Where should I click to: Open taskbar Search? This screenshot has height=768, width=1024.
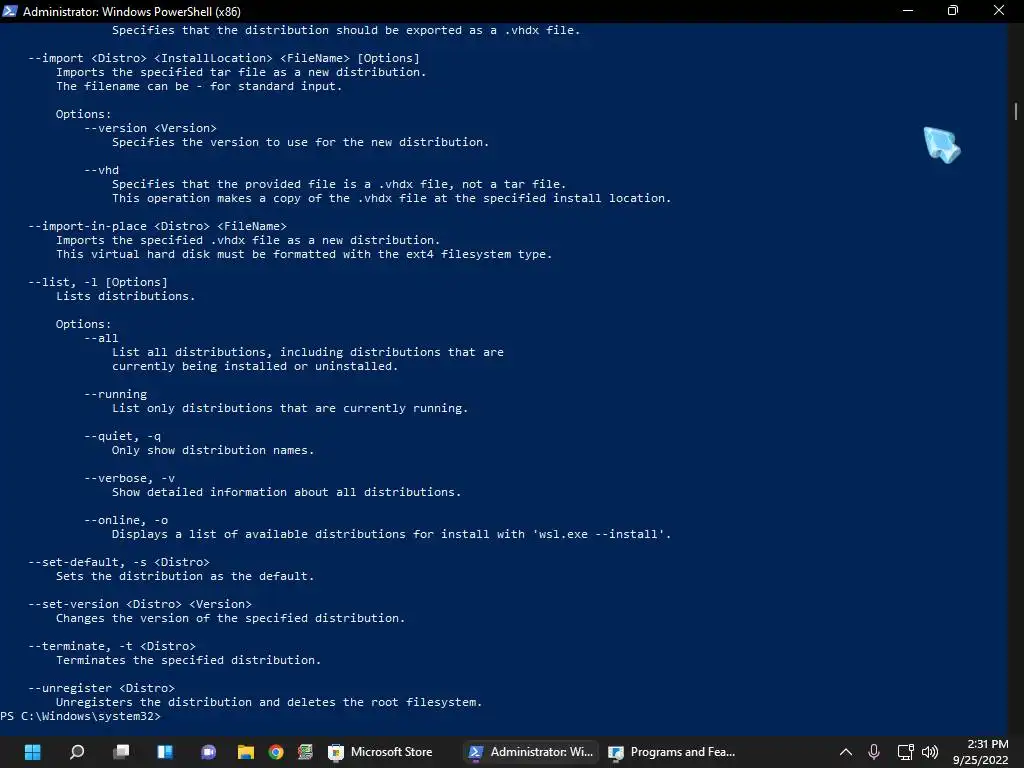tap(77, 752)
